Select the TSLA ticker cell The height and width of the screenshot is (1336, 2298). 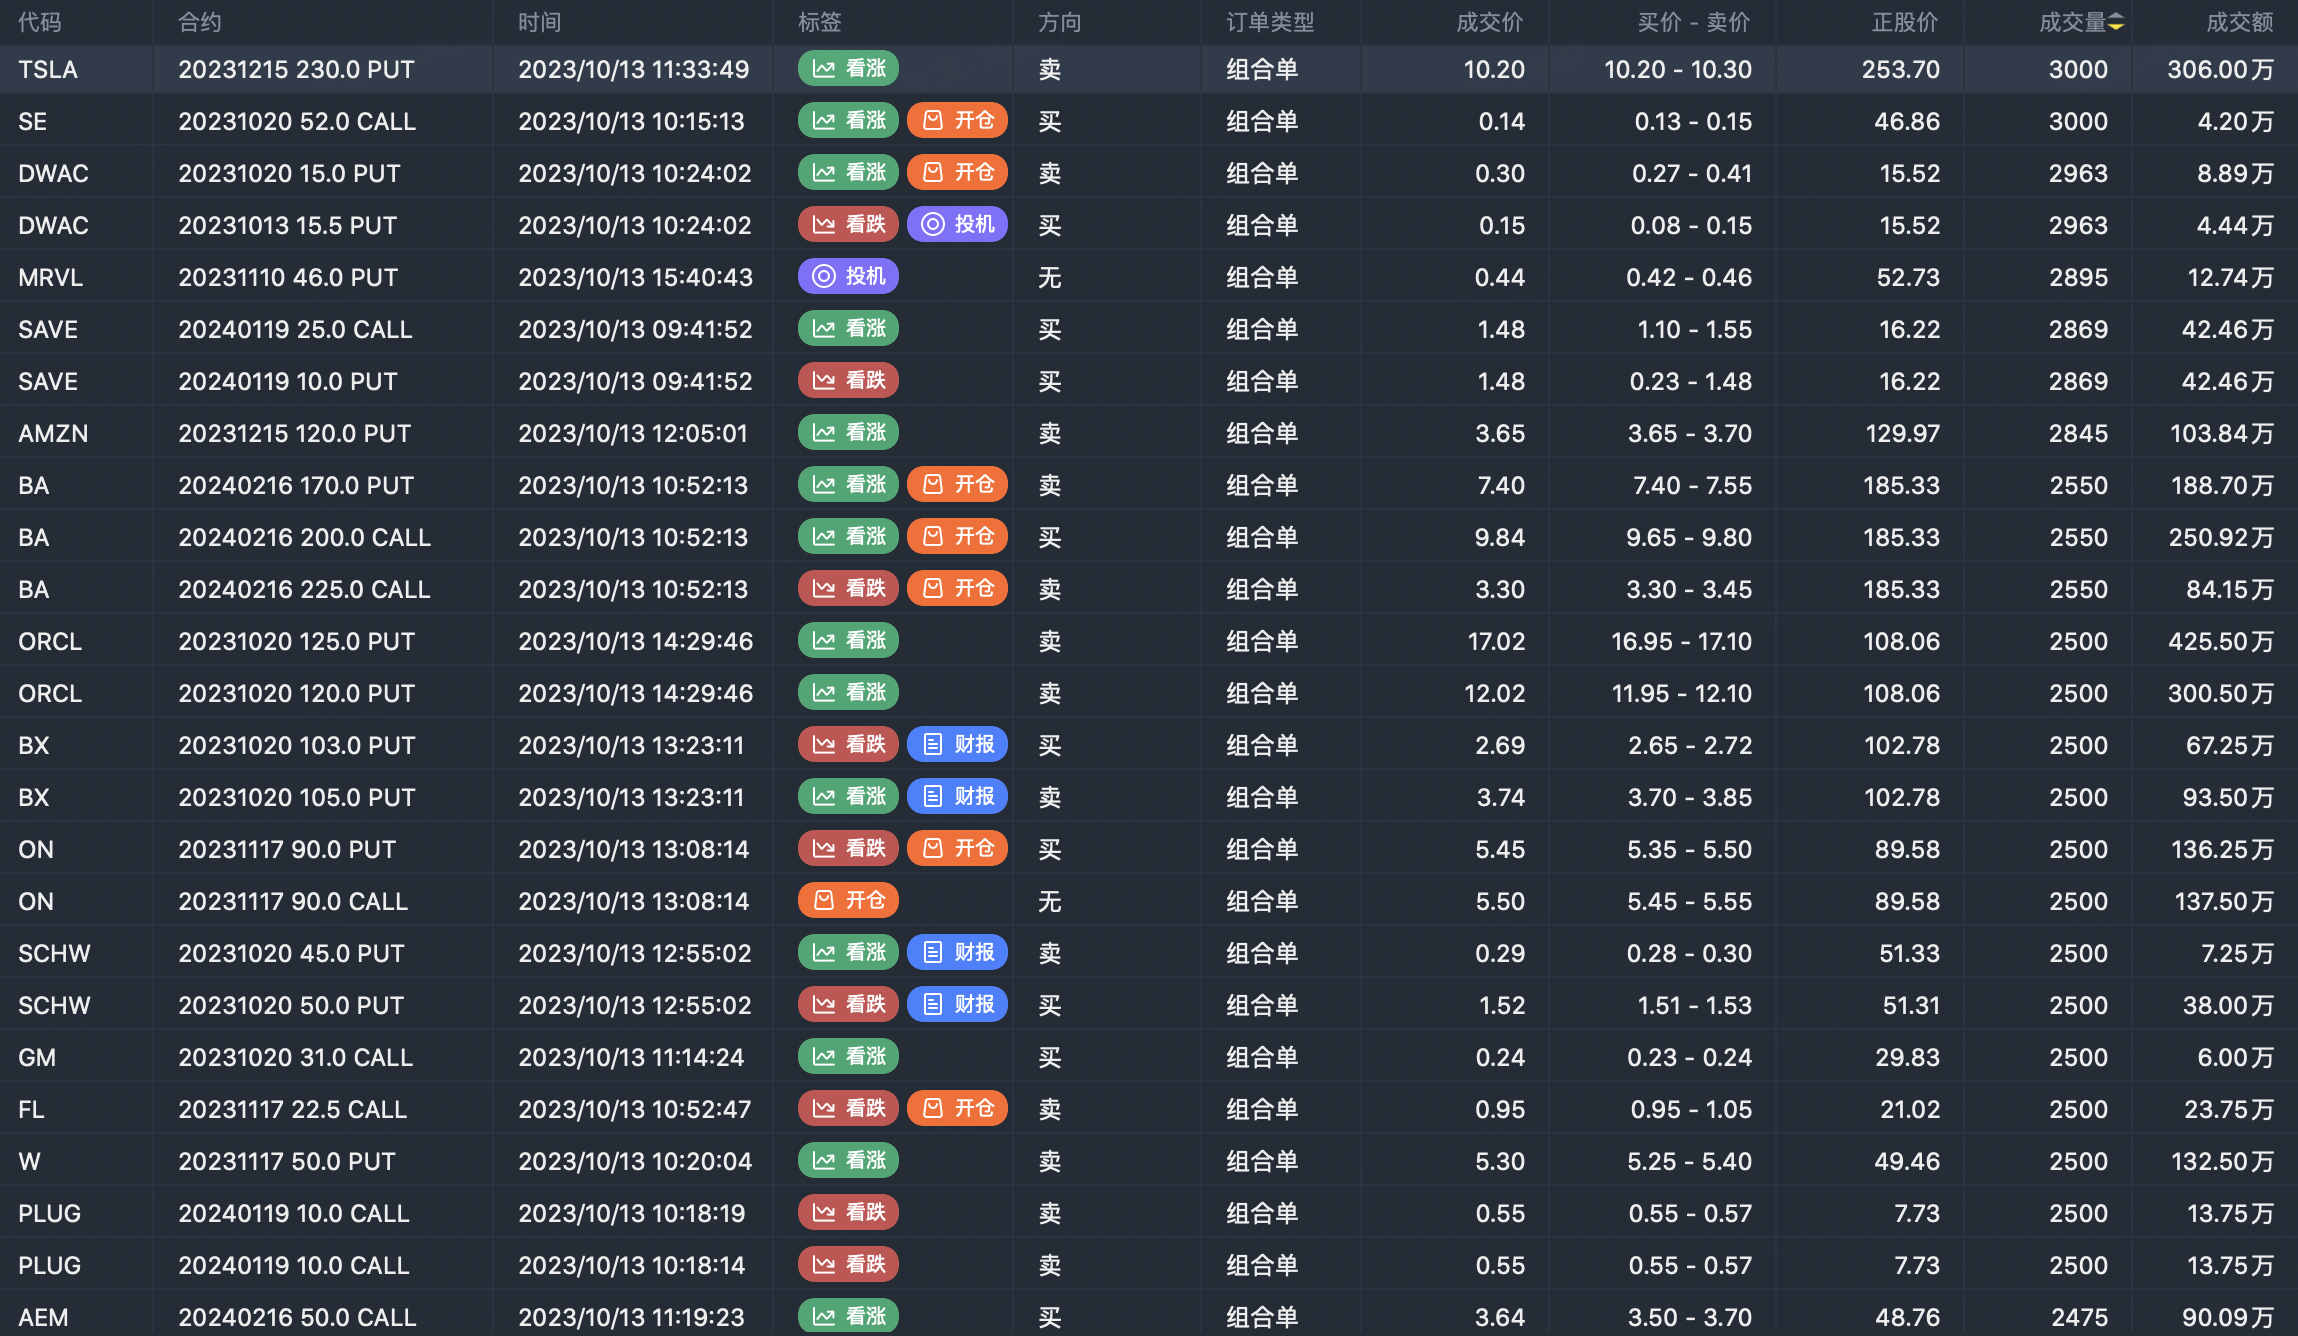pos(48,70)
